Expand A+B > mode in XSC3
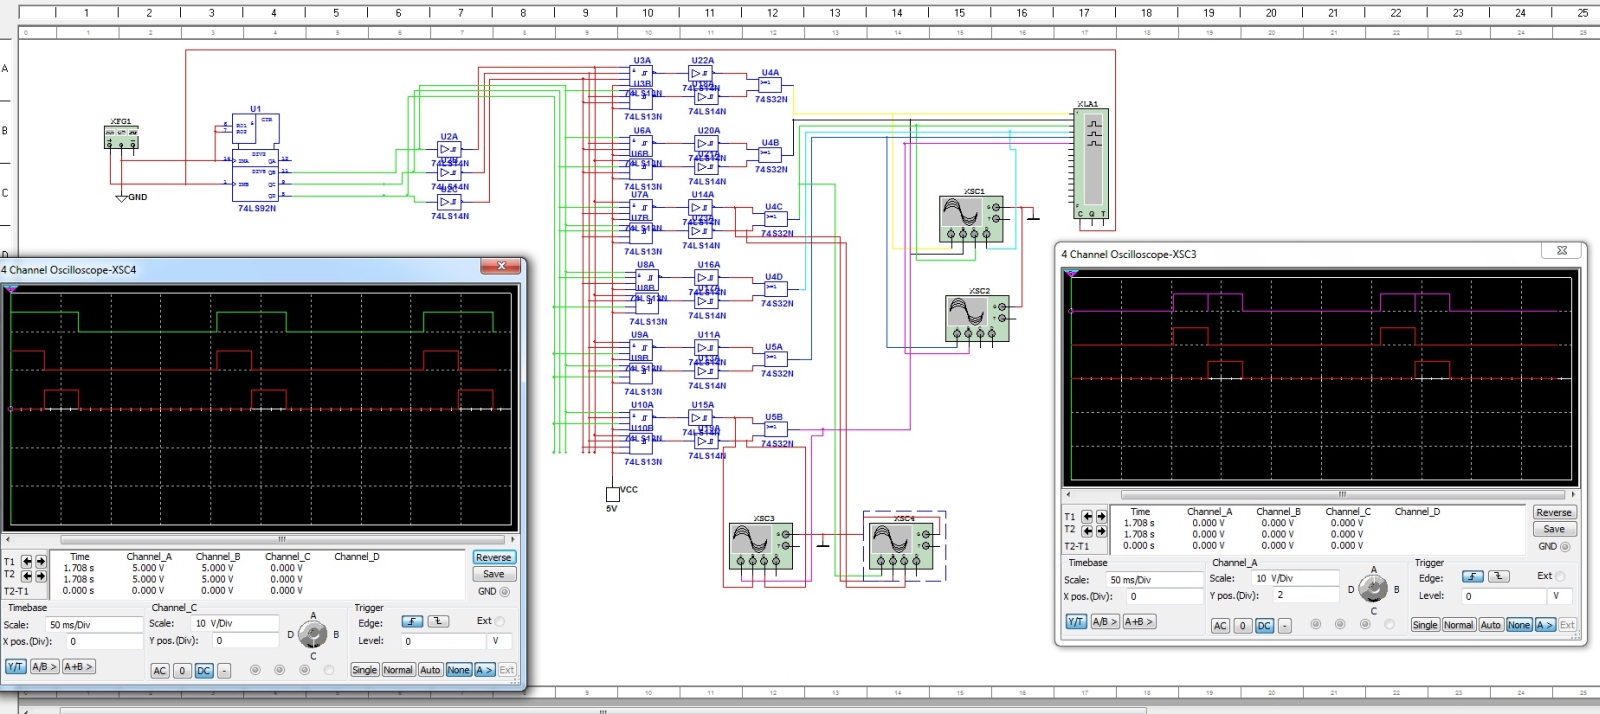1600x714 pixels. 1139,621
